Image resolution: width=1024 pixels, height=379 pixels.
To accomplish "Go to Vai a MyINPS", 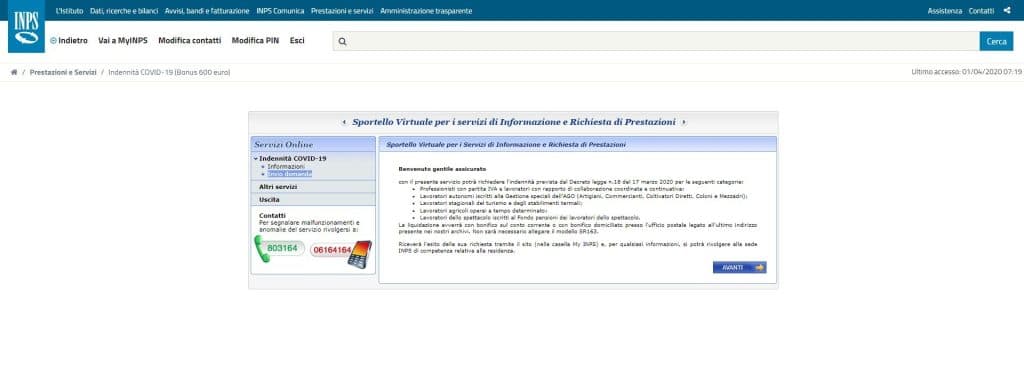I will [123, 41].
